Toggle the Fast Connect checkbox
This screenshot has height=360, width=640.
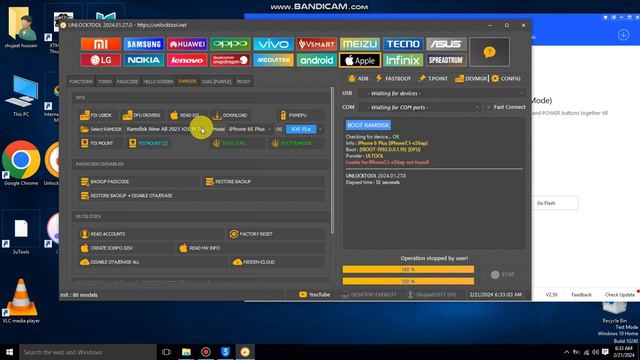coord(489,107)
